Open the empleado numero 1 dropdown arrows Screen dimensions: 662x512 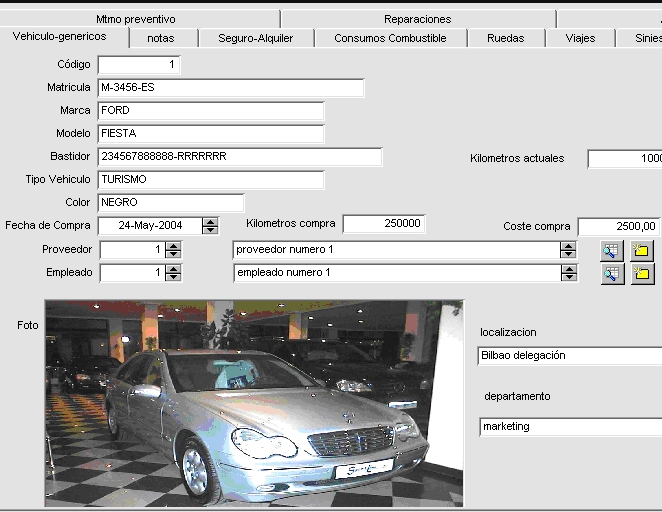tap(569, 273)
